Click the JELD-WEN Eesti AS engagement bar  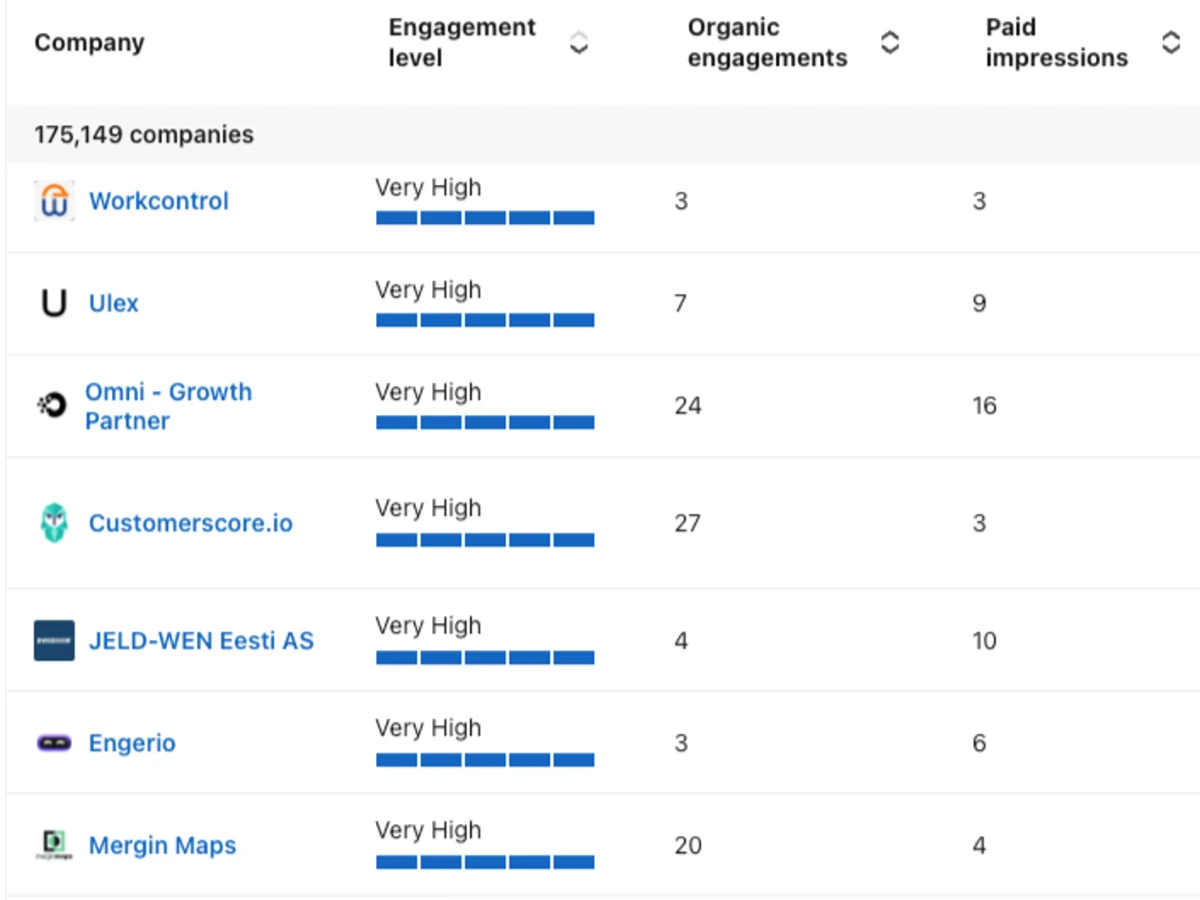485,658
